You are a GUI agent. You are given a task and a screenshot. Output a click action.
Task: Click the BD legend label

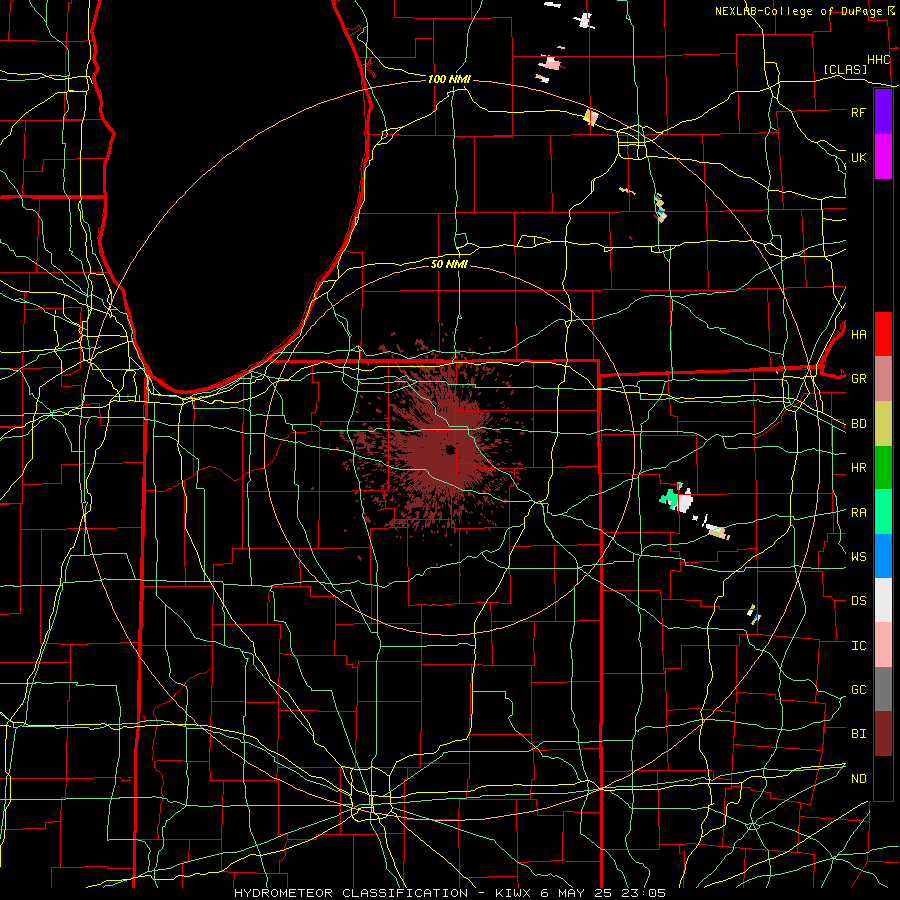coord(858,424)
